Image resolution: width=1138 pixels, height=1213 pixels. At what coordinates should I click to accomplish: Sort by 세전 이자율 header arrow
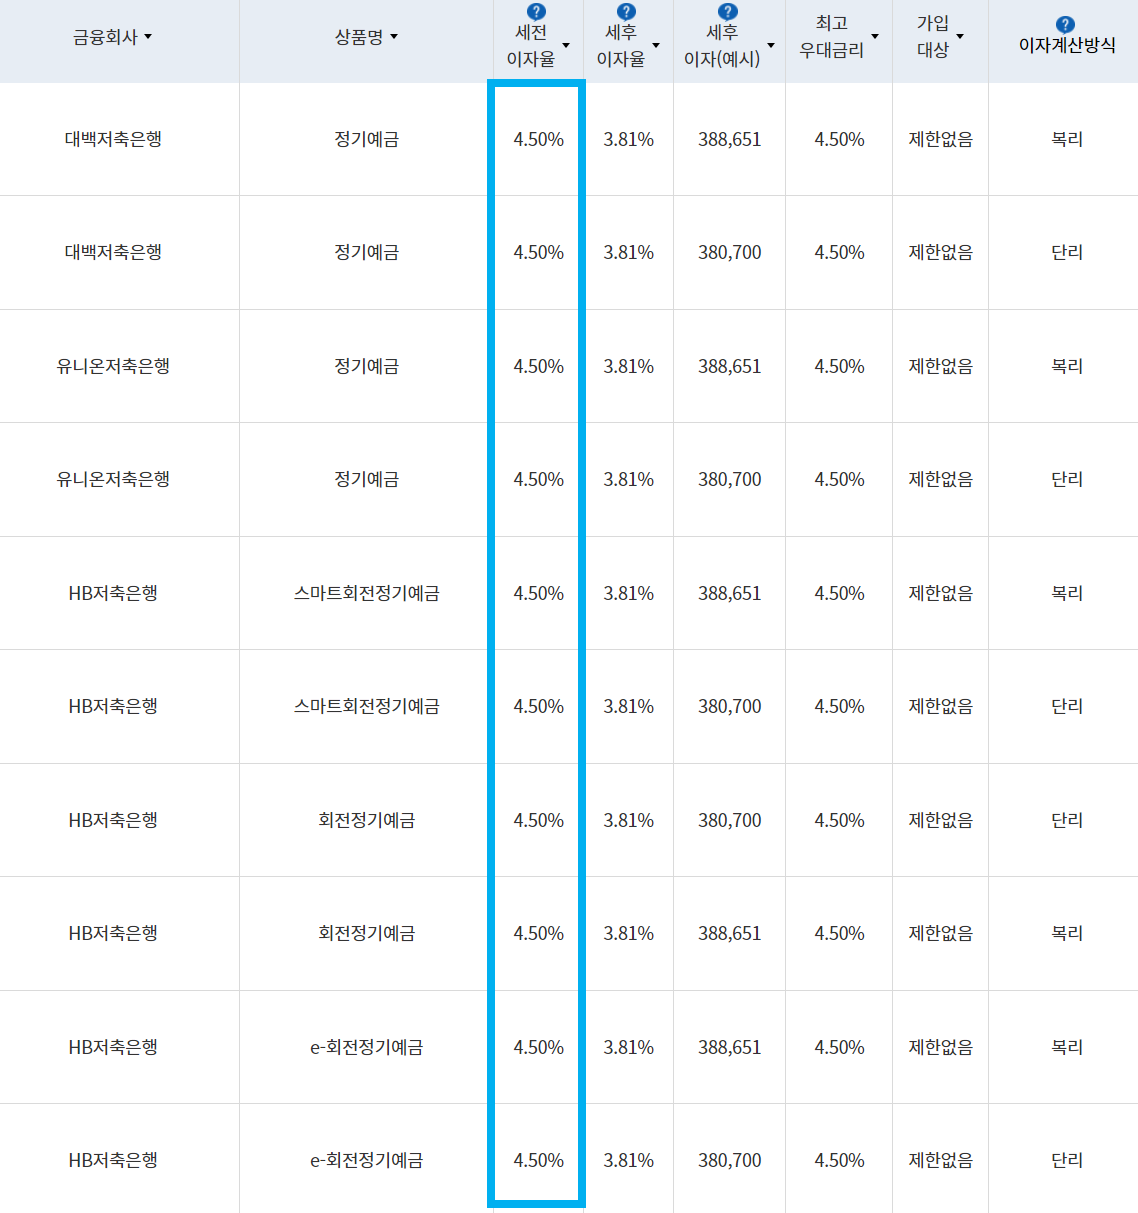[x=566, y=46]
